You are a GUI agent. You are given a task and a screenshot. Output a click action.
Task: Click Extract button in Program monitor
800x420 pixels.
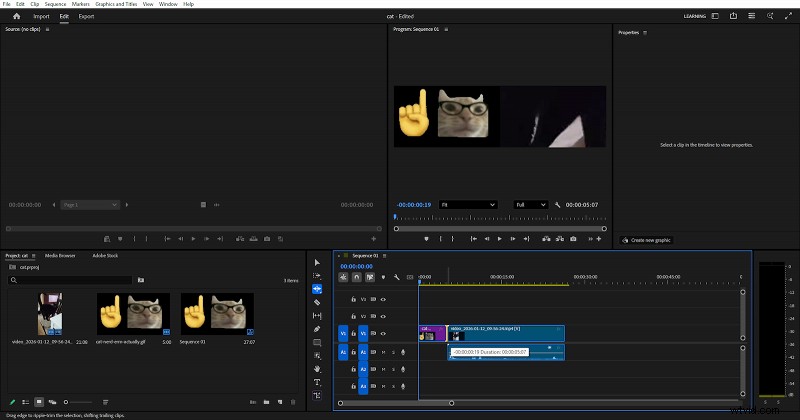(560, 239)
